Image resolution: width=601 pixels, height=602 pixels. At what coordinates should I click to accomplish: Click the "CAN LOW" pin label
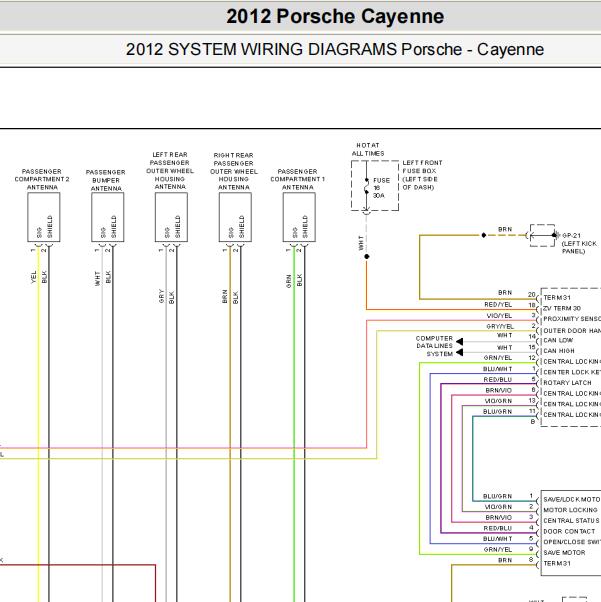[558, 340]
